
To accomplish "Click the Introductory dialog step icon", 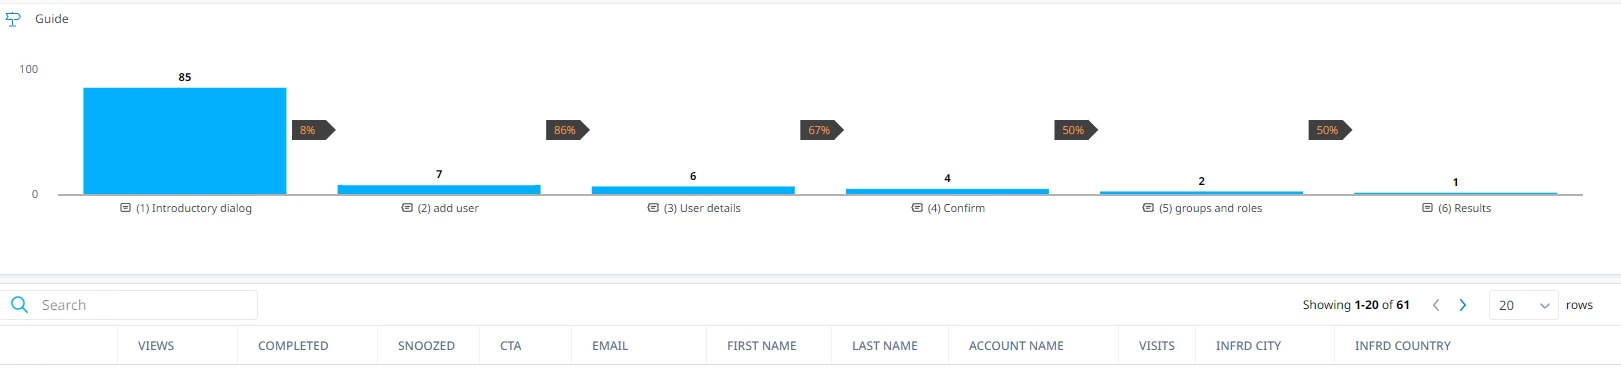I will [x=125, y=208].
